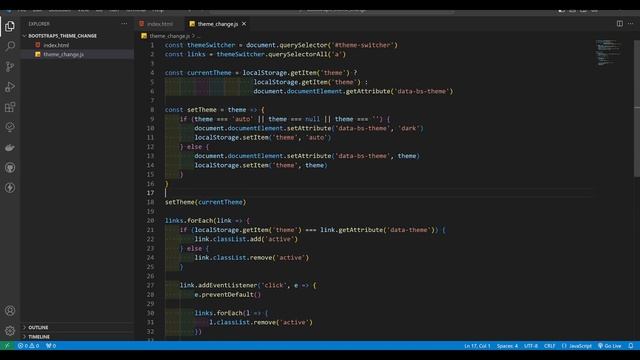Click 'link.addEventListener' on line 27
Viewport: 640px width, 360px height.
coord(218,285)
